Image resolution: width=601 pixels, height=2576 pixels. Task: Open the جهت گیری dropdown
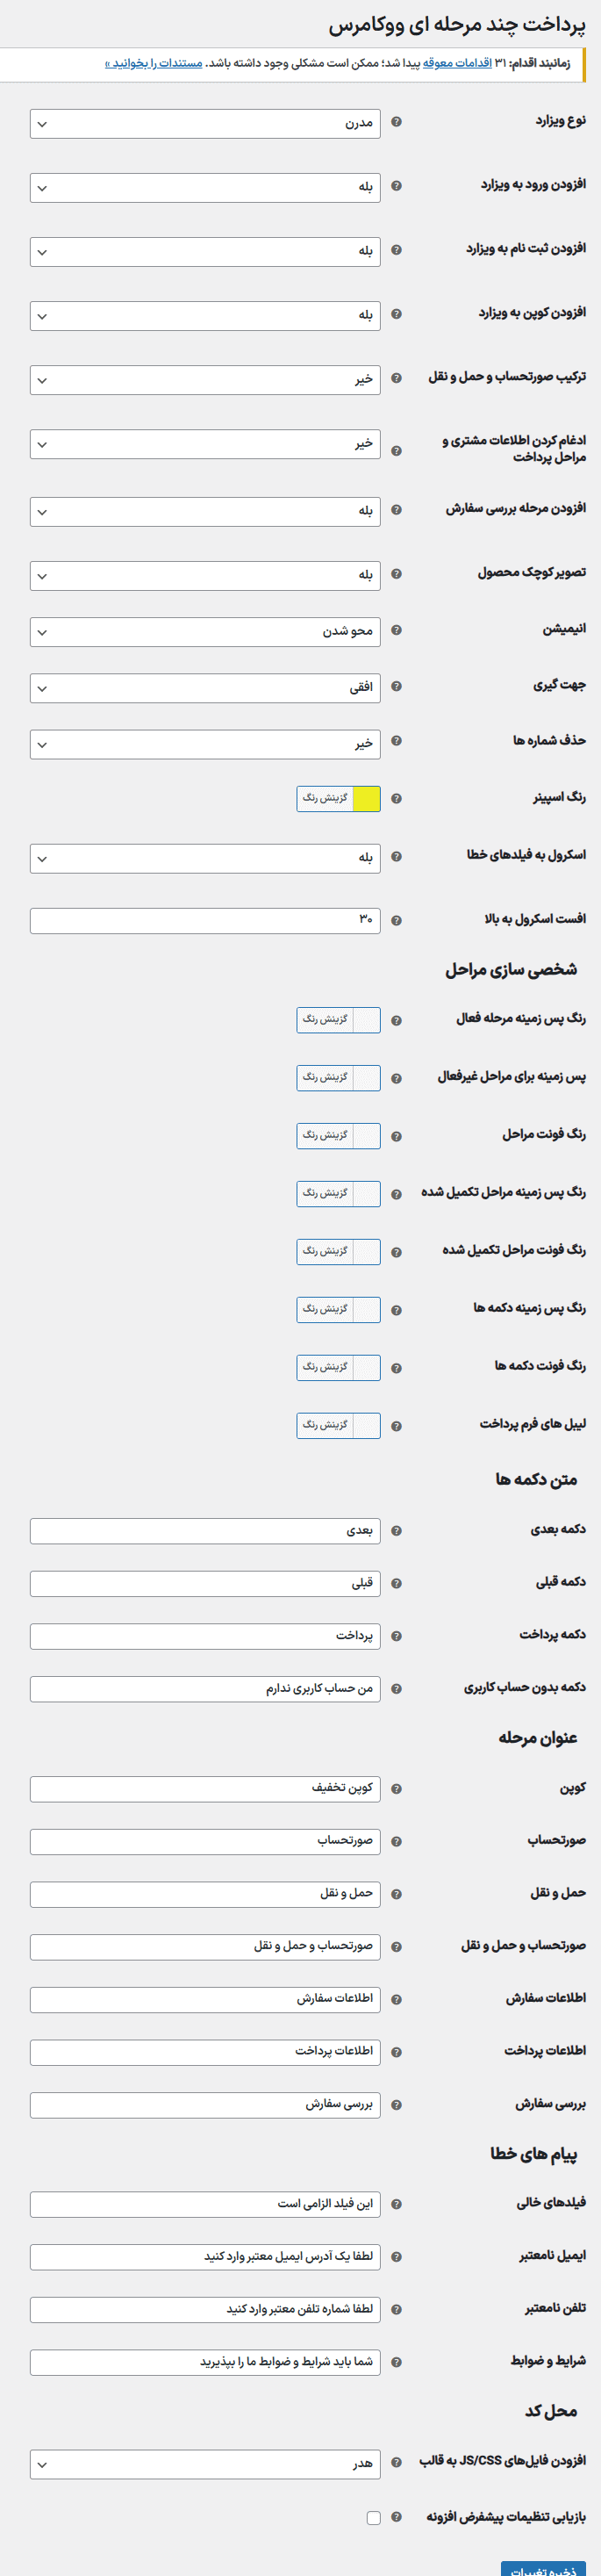point(205,688)
